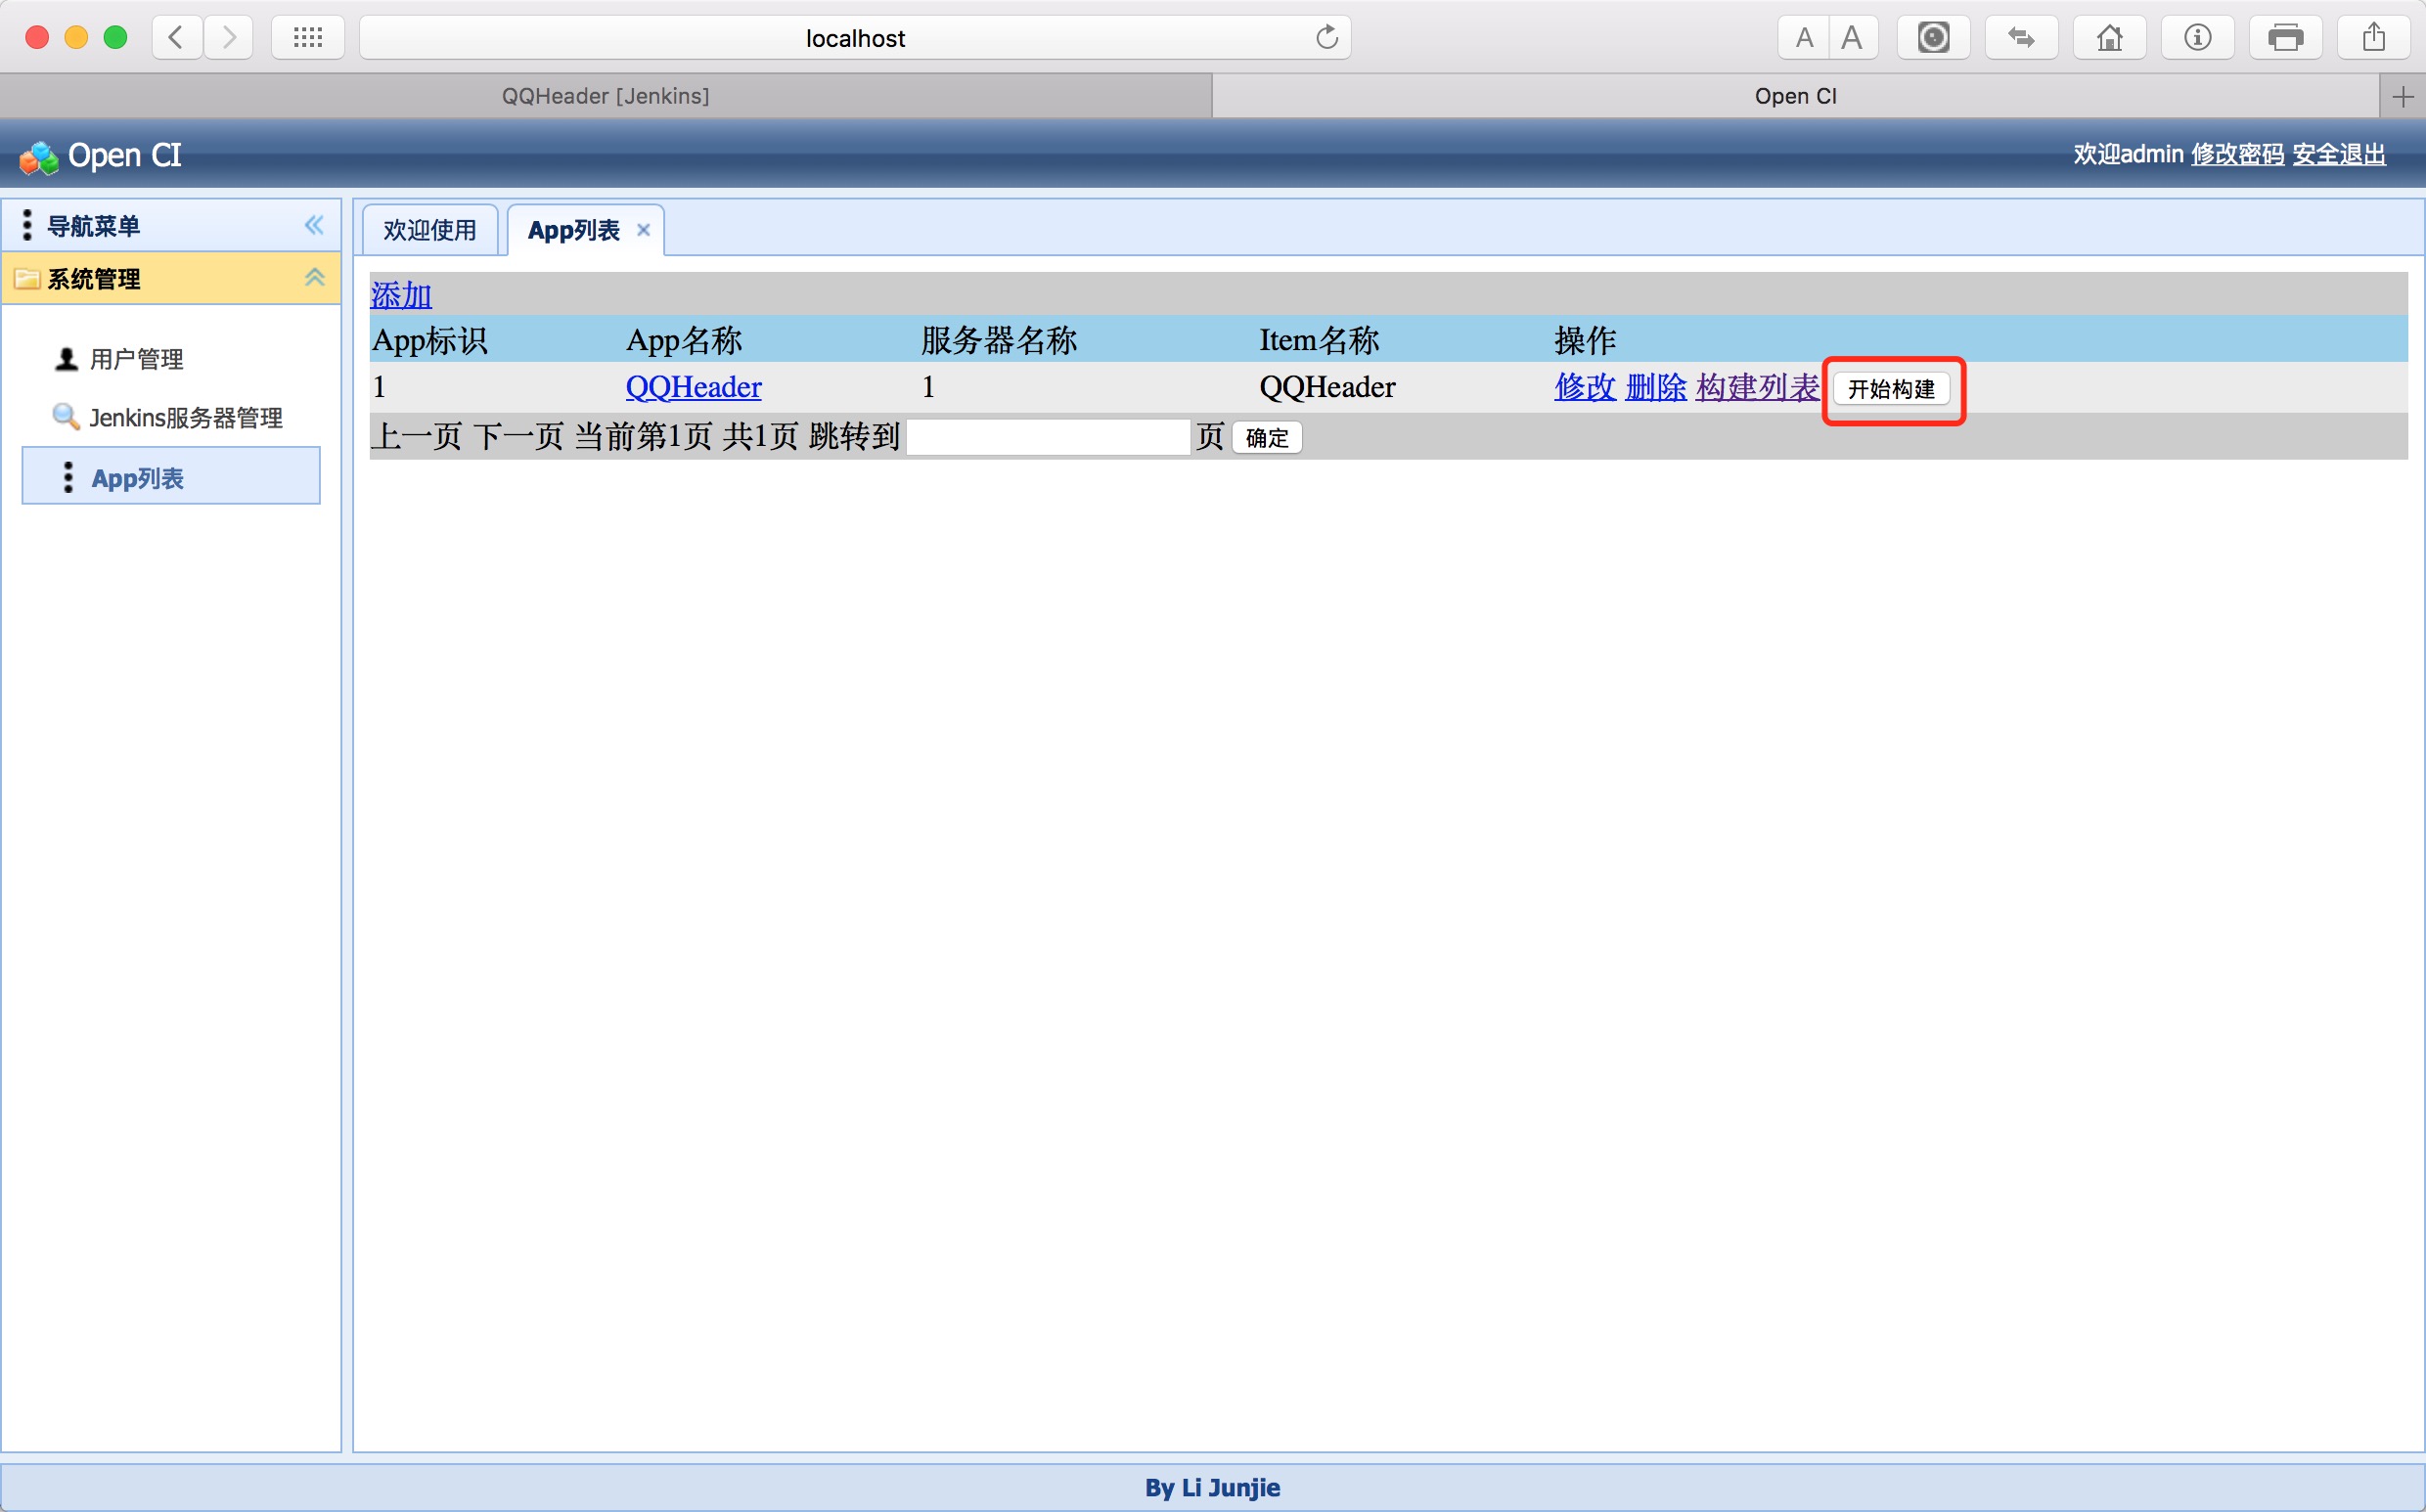Open 用户管理 in the sidebar
Viewport: 2426px width, 1512px height.
[136, 359]
